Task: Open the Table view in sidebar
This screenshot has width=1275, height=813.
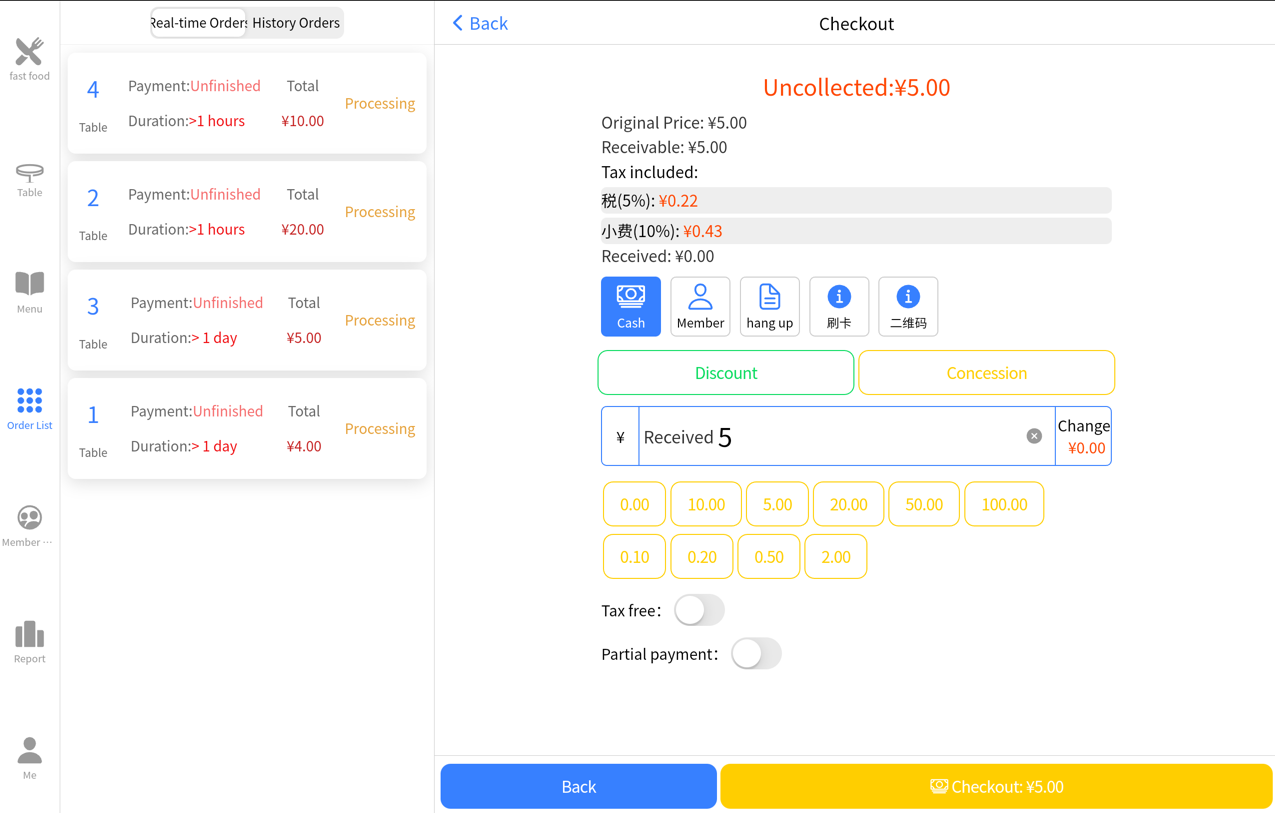Action: click(29, 181)
